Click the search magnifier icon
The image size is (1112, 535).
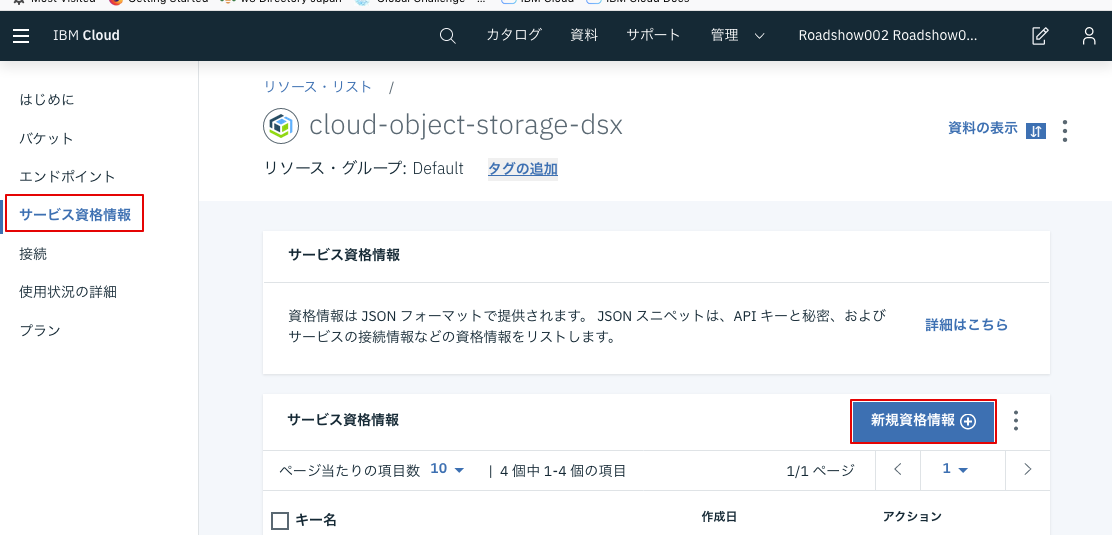pos(447,35)
